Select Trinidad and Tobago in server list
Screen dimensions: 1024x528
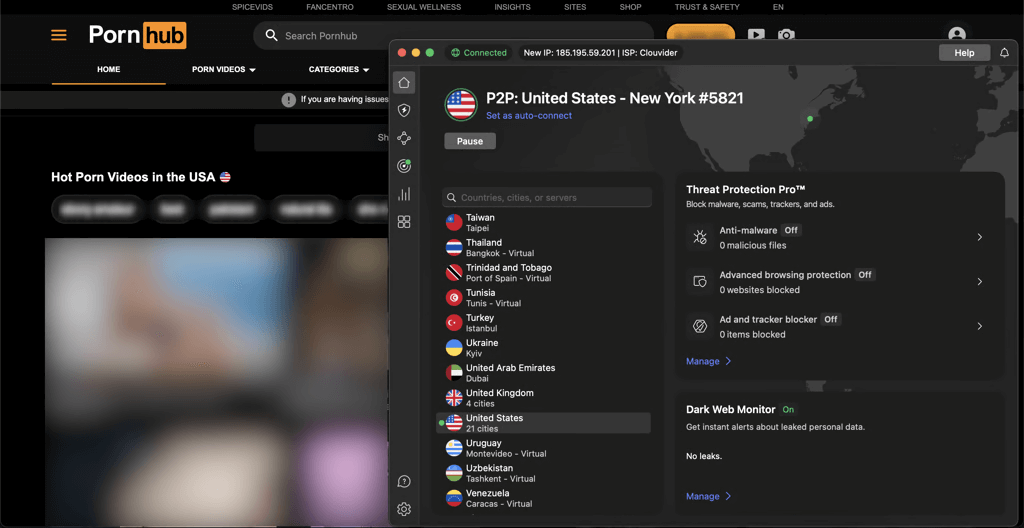(543, 272)
